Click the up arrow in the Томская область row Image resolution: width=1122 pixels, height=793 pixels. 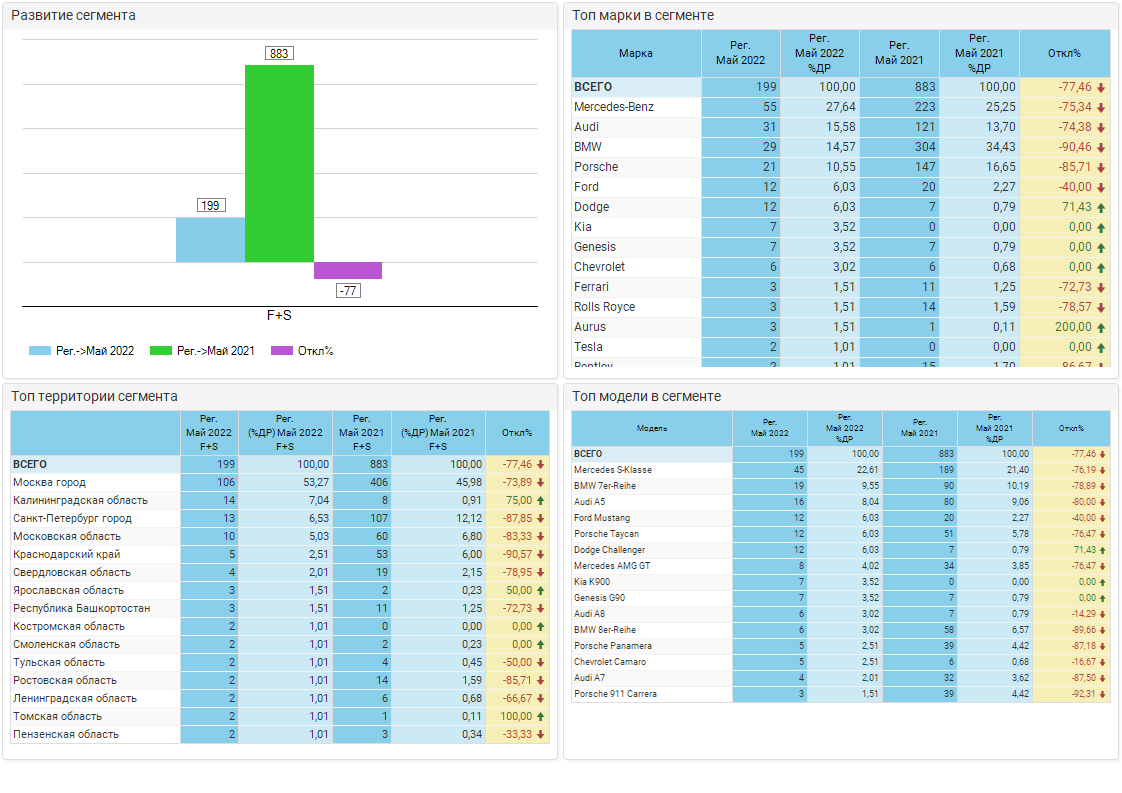tap(540, 716)
